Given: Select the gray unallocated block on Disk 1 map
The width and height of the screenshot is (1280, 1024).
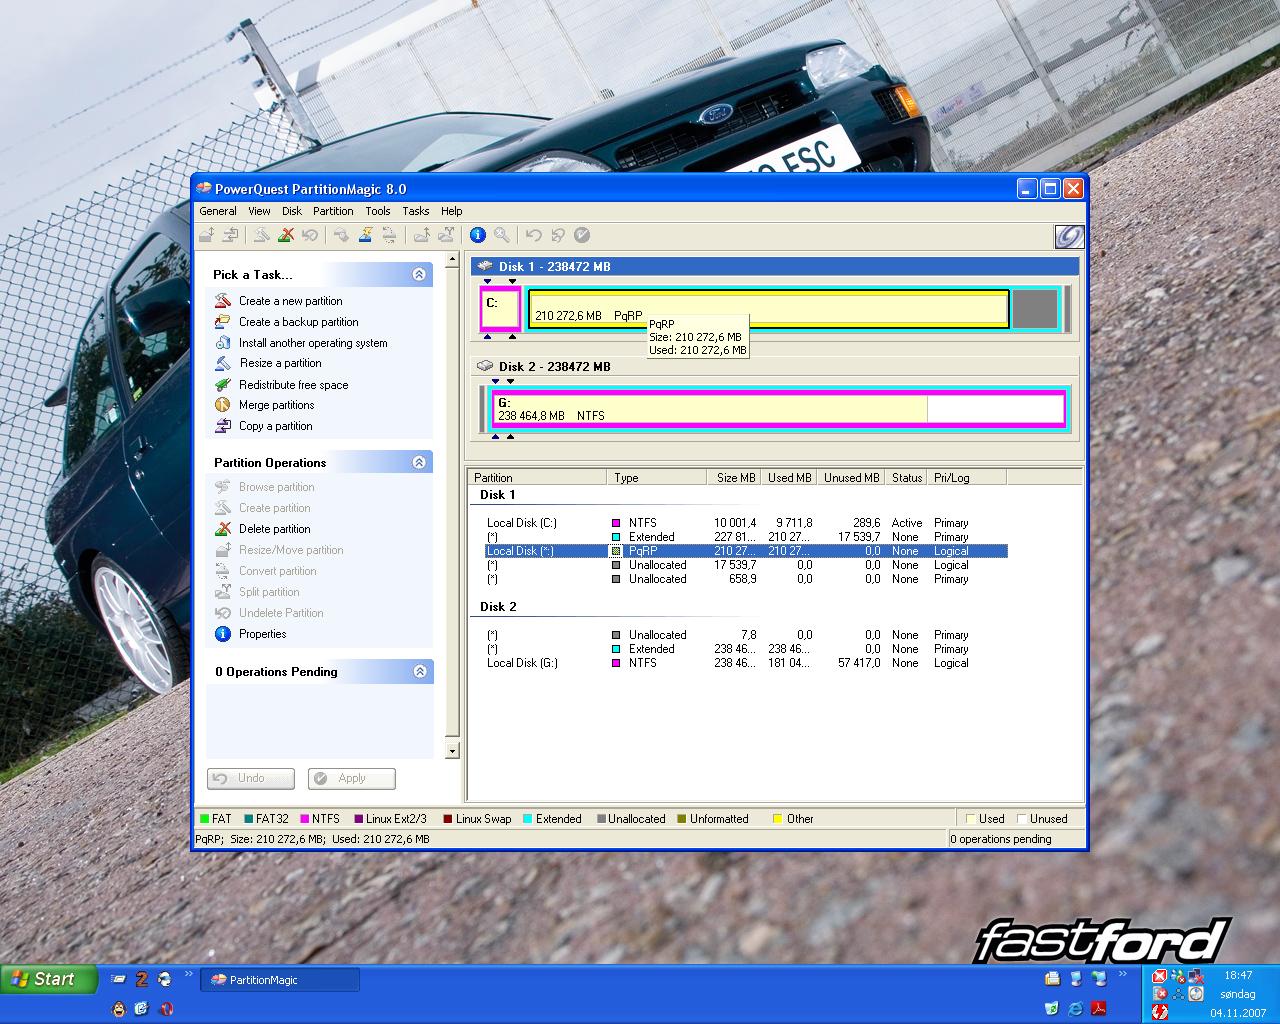Looking at the screenshot, I should pyautogui.click(x=1035, y=309).
